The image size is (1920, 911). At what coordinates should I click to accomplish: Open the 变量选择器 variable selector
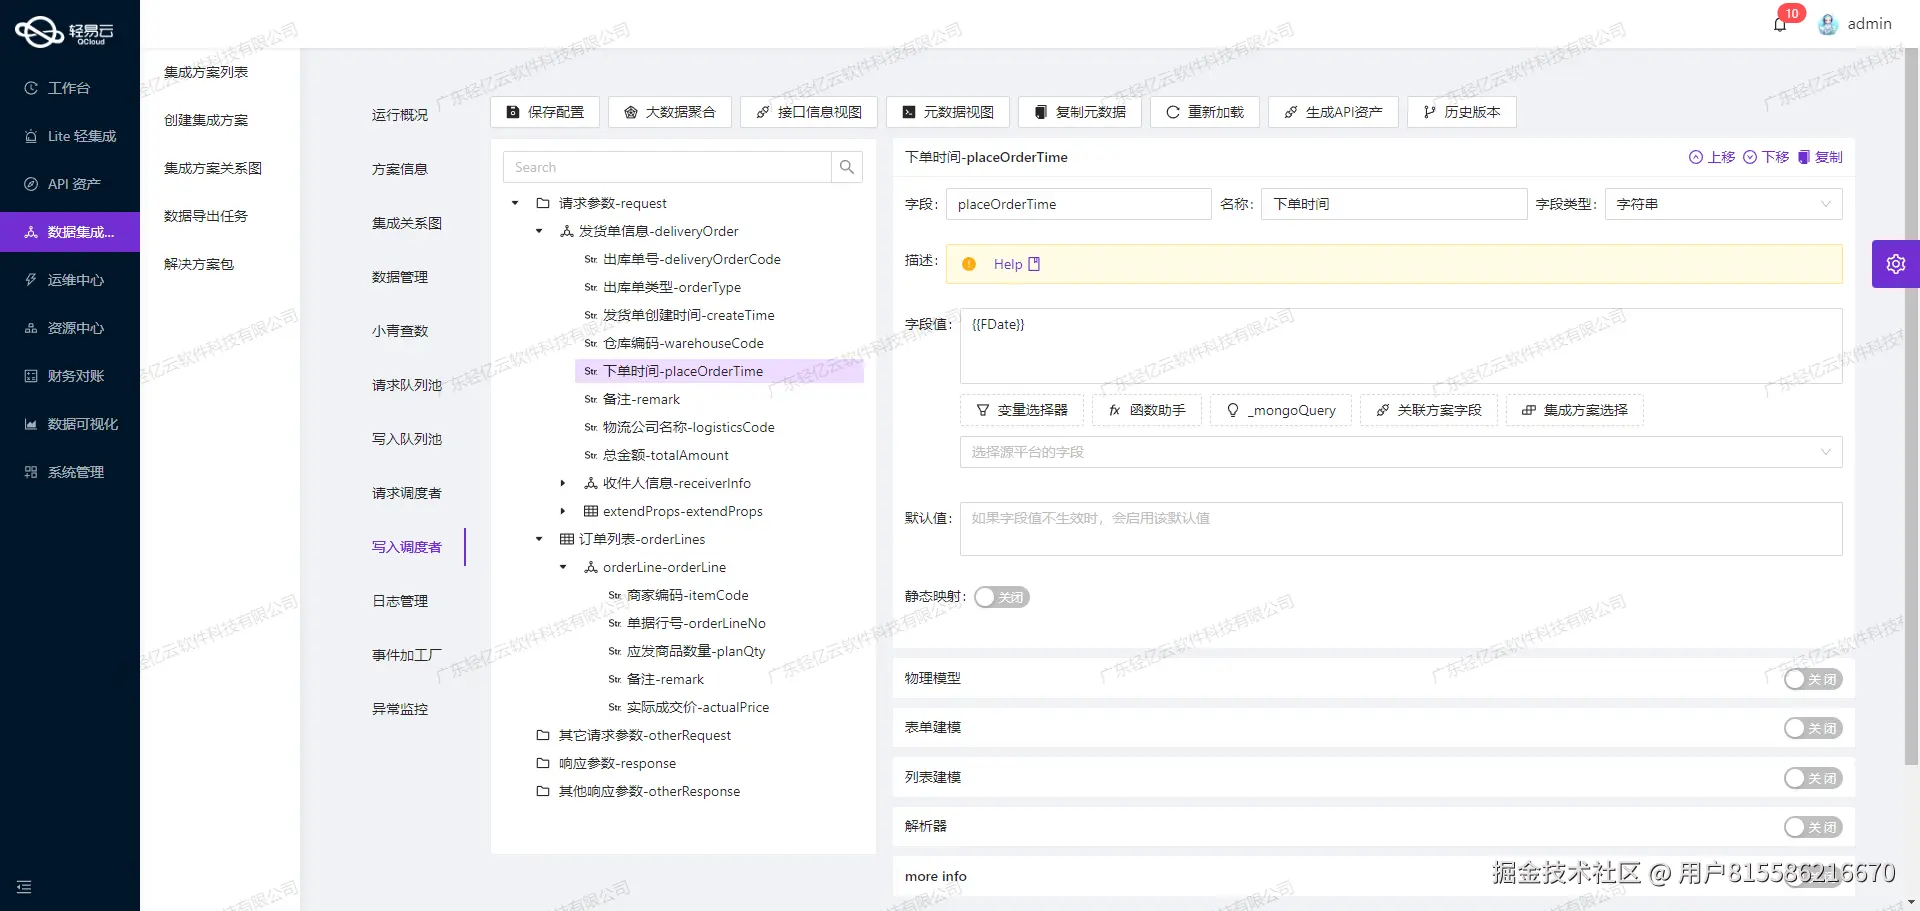[x=1021, y=410]
